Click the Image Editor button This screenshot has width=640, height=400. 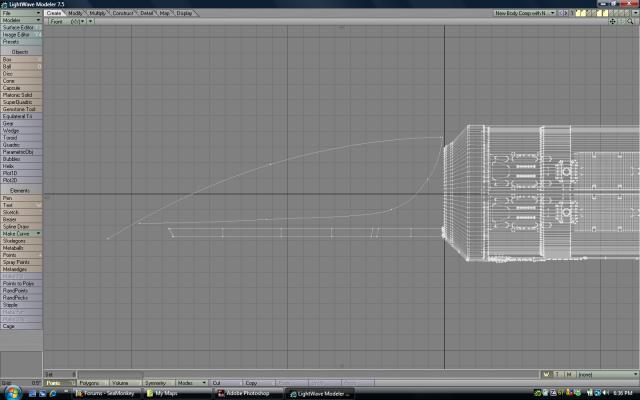[21, 34]
